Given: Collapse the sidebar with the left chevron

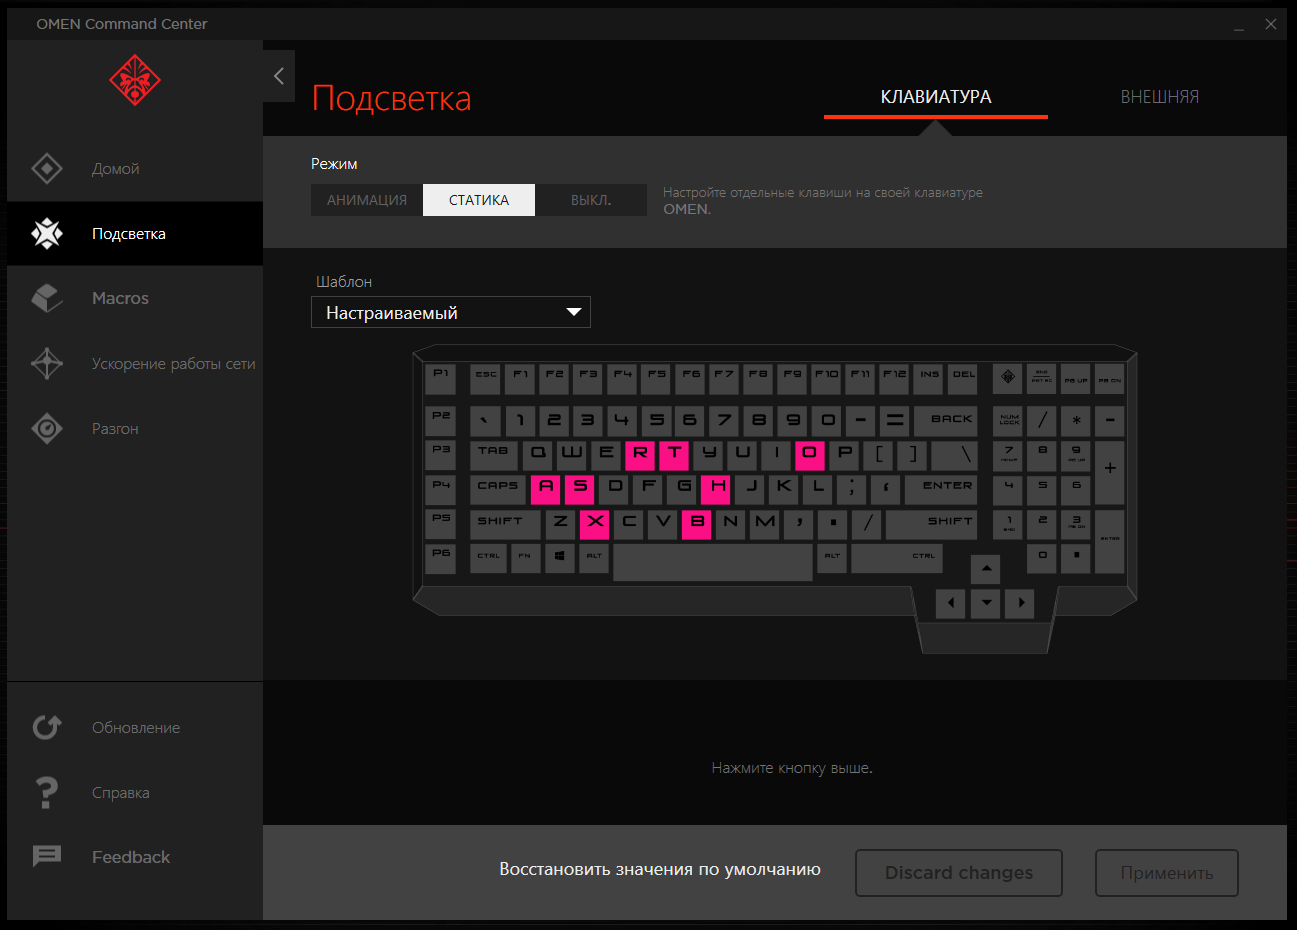Looking at the screenshot, I should pyautogui.click(x=279, y=76).
